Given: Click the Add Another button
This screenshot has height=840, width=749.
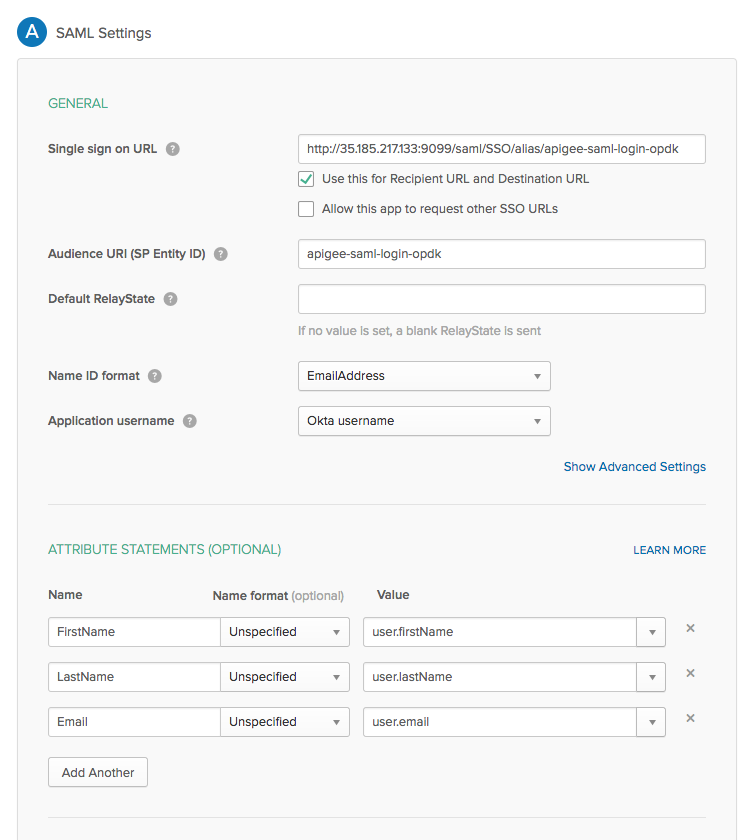Looking at the screenshot, I should coord(98,772).
